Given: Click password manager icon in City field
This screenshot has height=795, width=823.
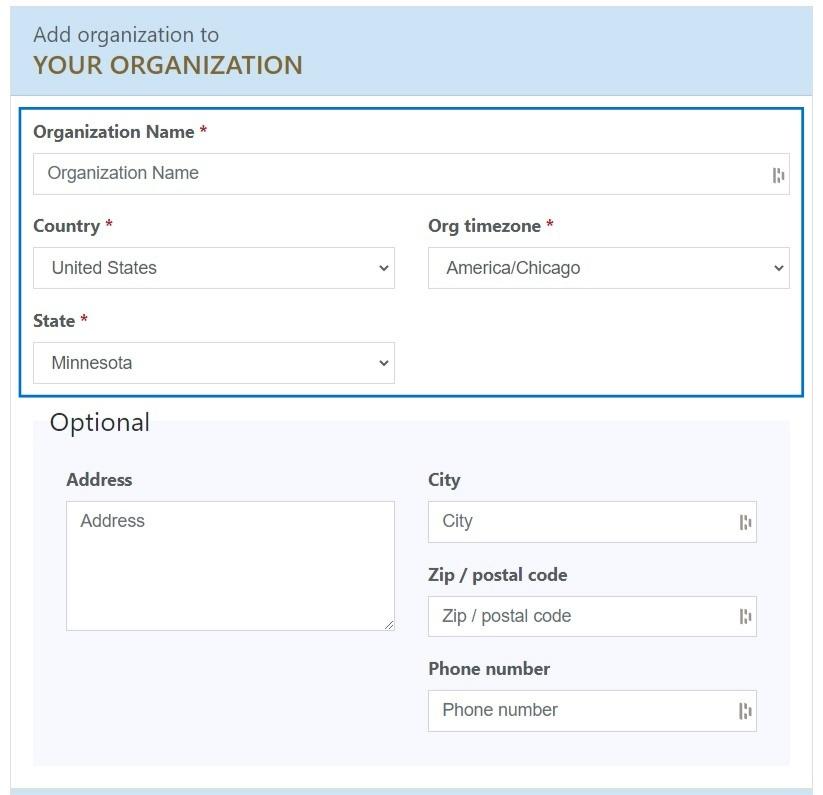Looking at the screenshot, I should tap(745, 522).
